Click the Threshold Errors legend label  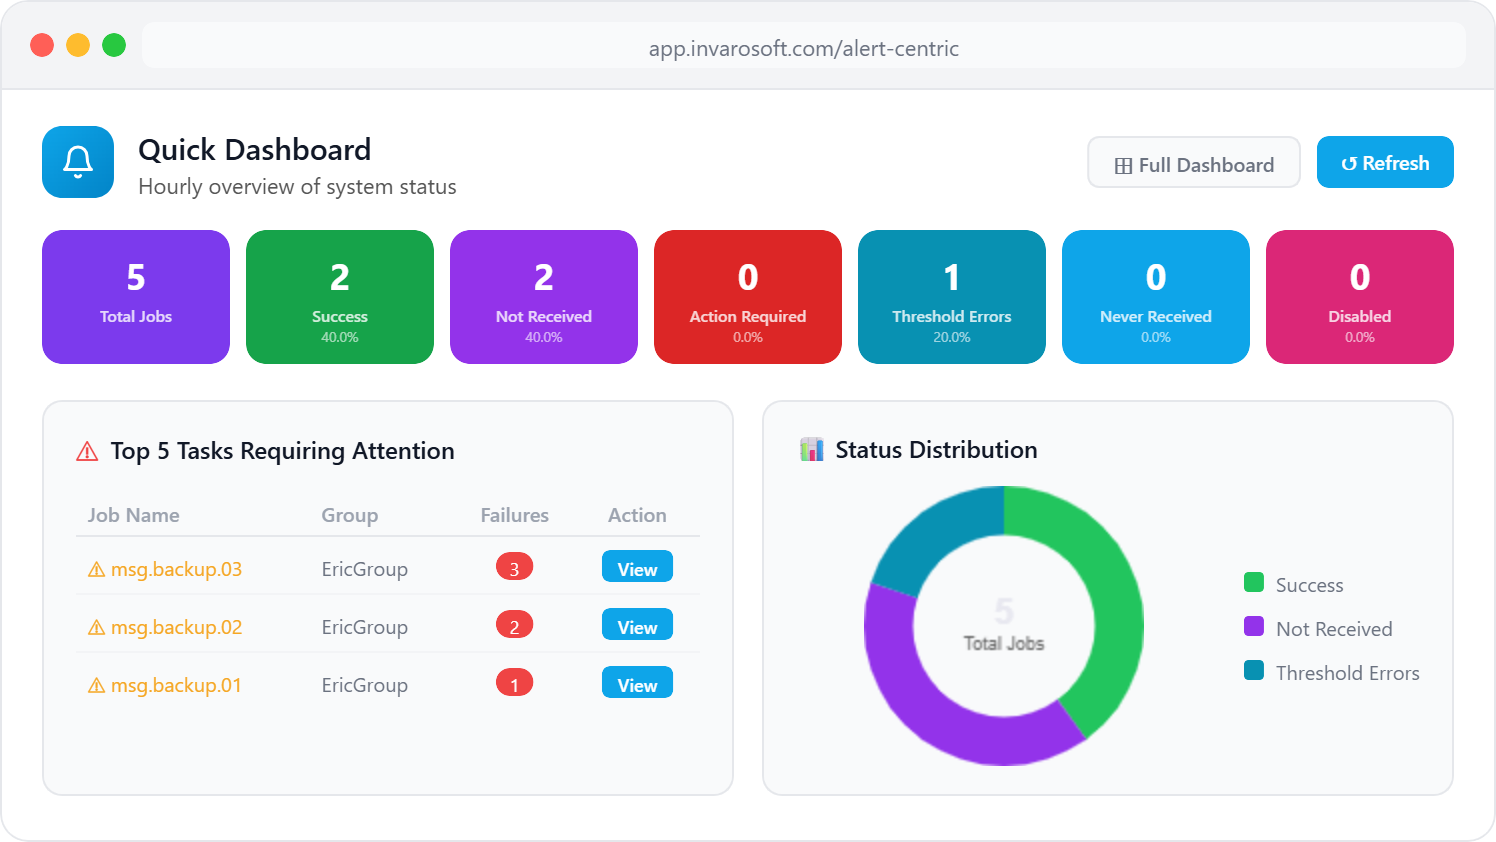coord(1347,673)
